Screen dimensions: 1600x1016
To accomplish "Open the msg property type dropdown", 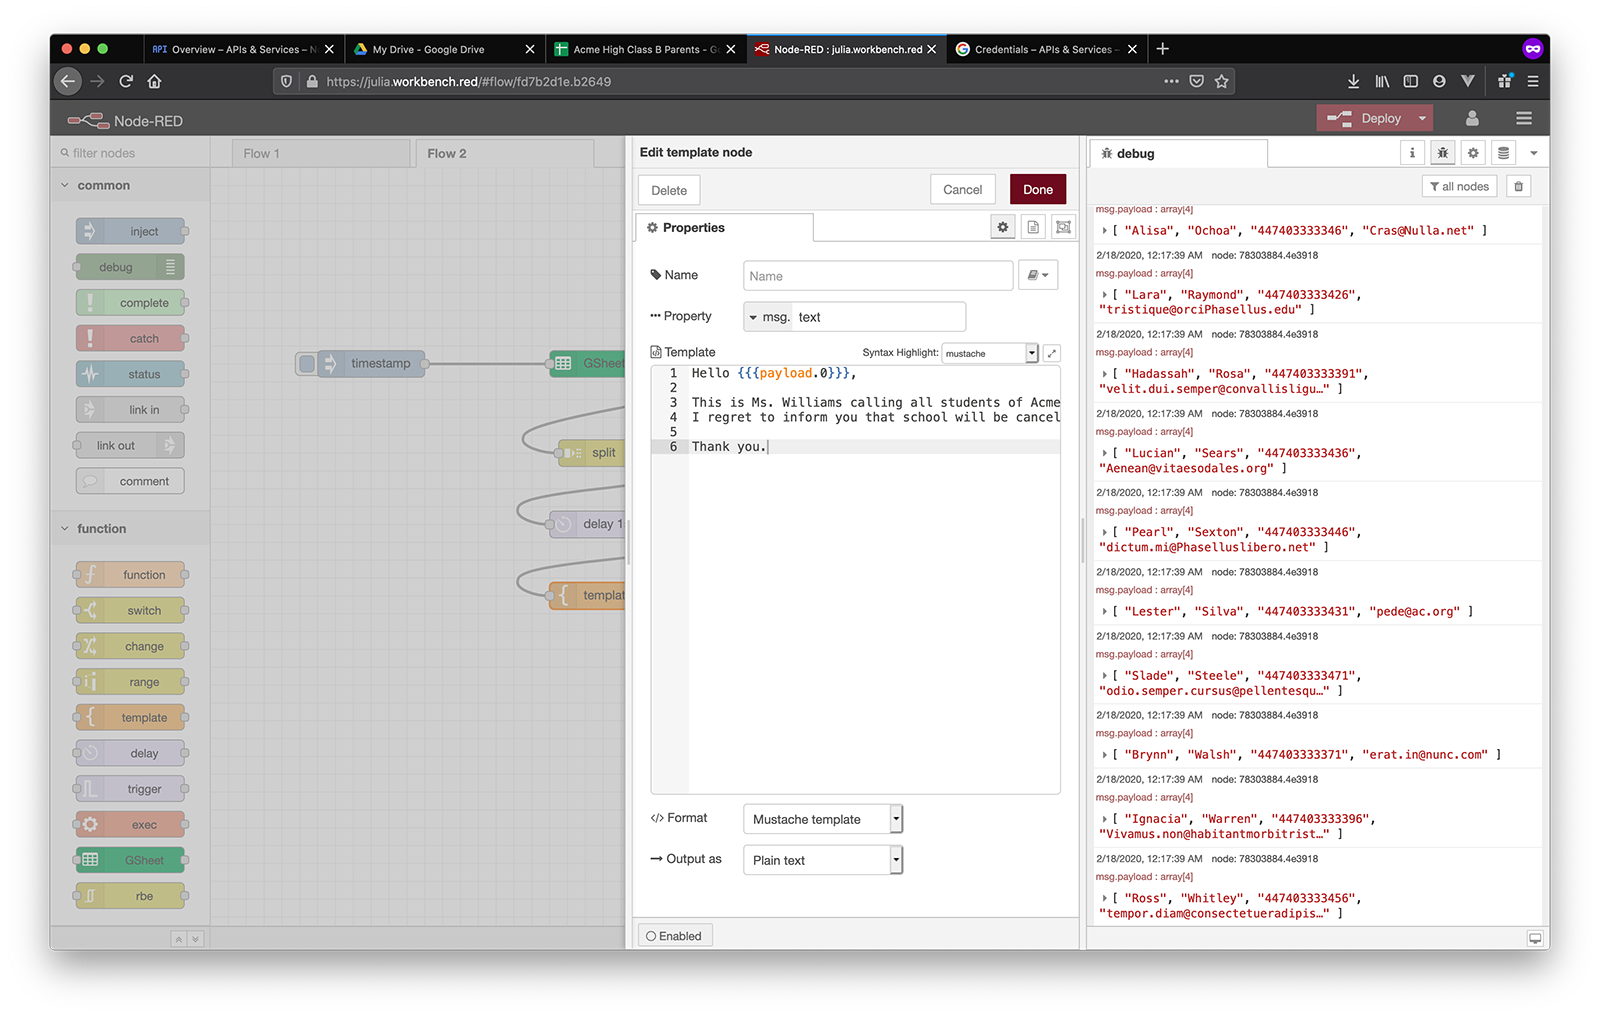I will pyautogui.click(x=768, y=317).
